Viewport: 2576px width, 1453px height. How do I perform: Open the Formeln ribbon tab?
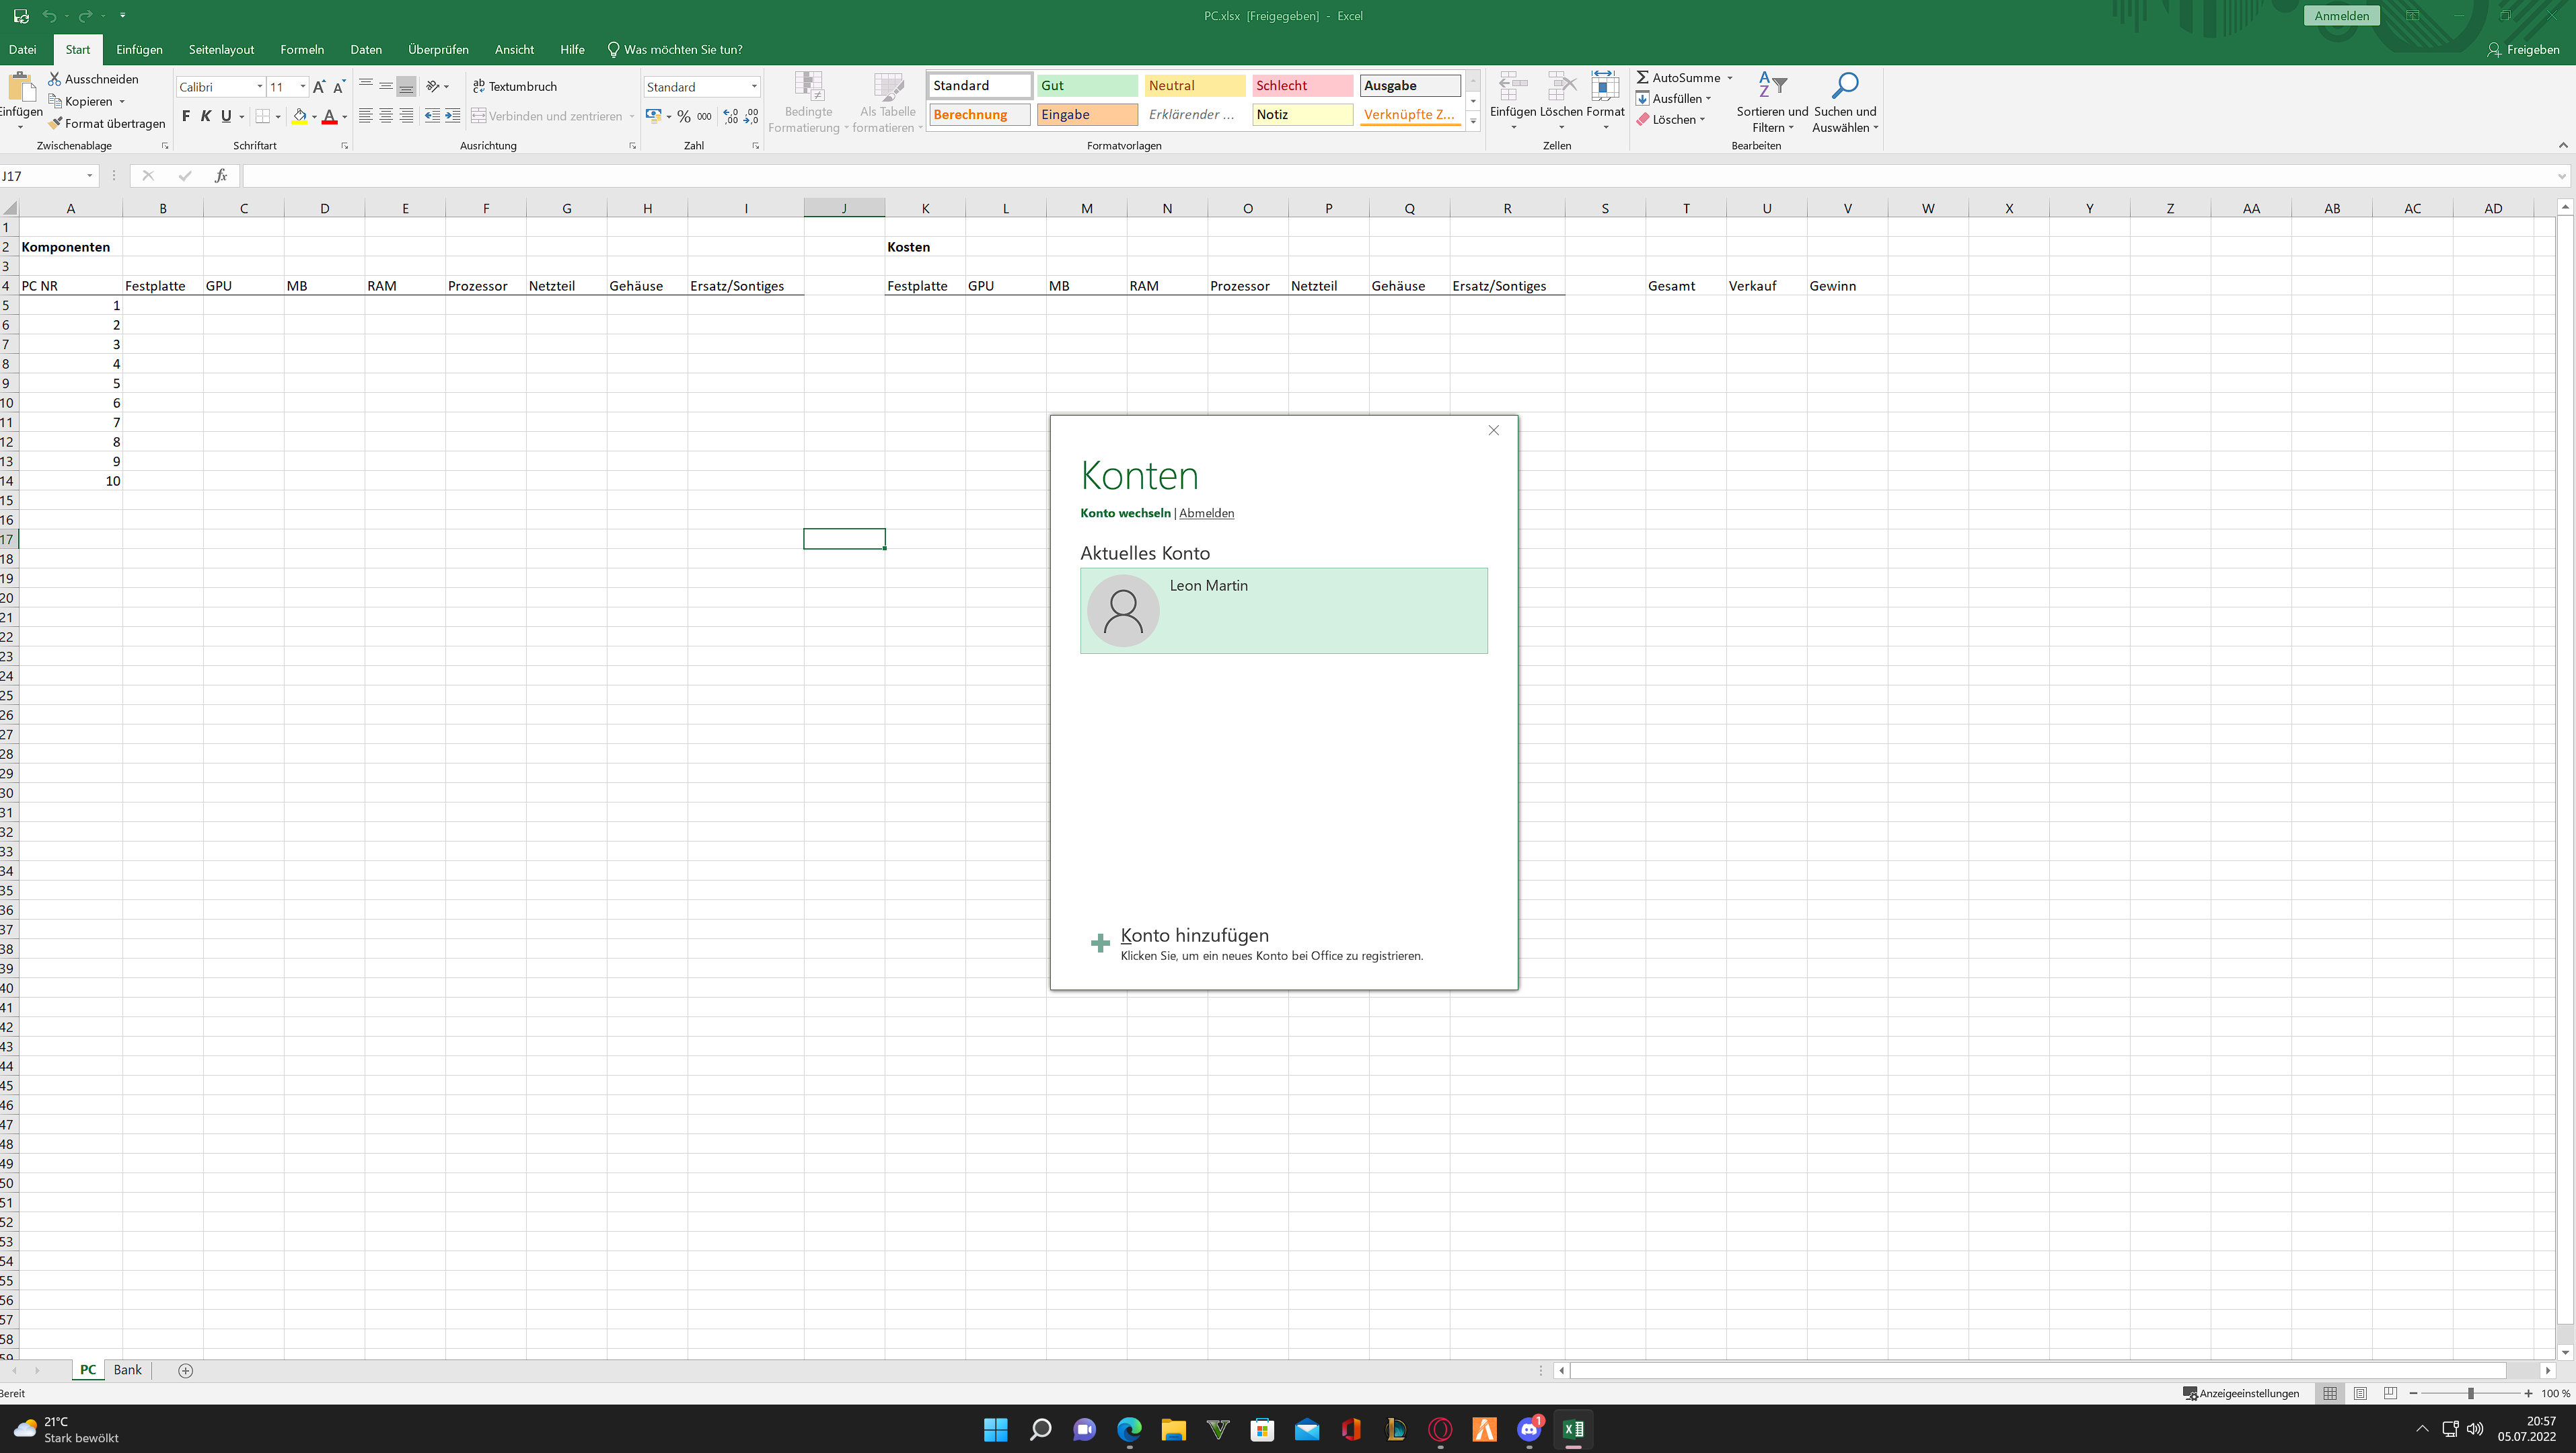click(x=302, y=49)
